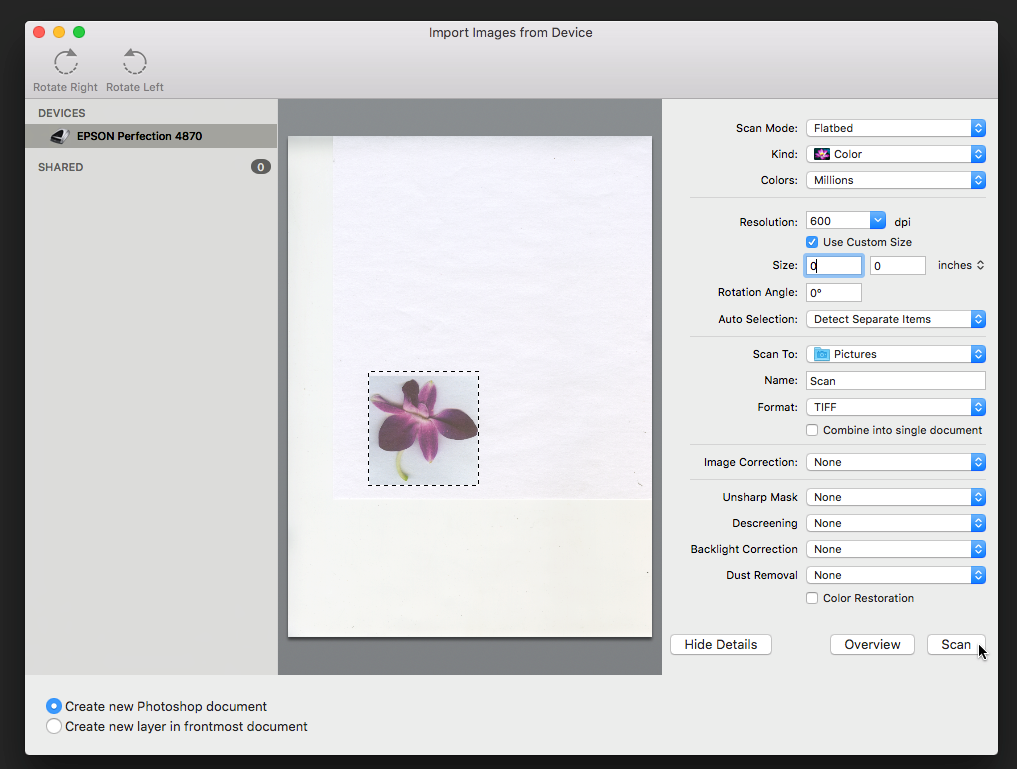The image size is (1017, 769).
Task: Click the Name text field
Action: (x=895, y=381)
